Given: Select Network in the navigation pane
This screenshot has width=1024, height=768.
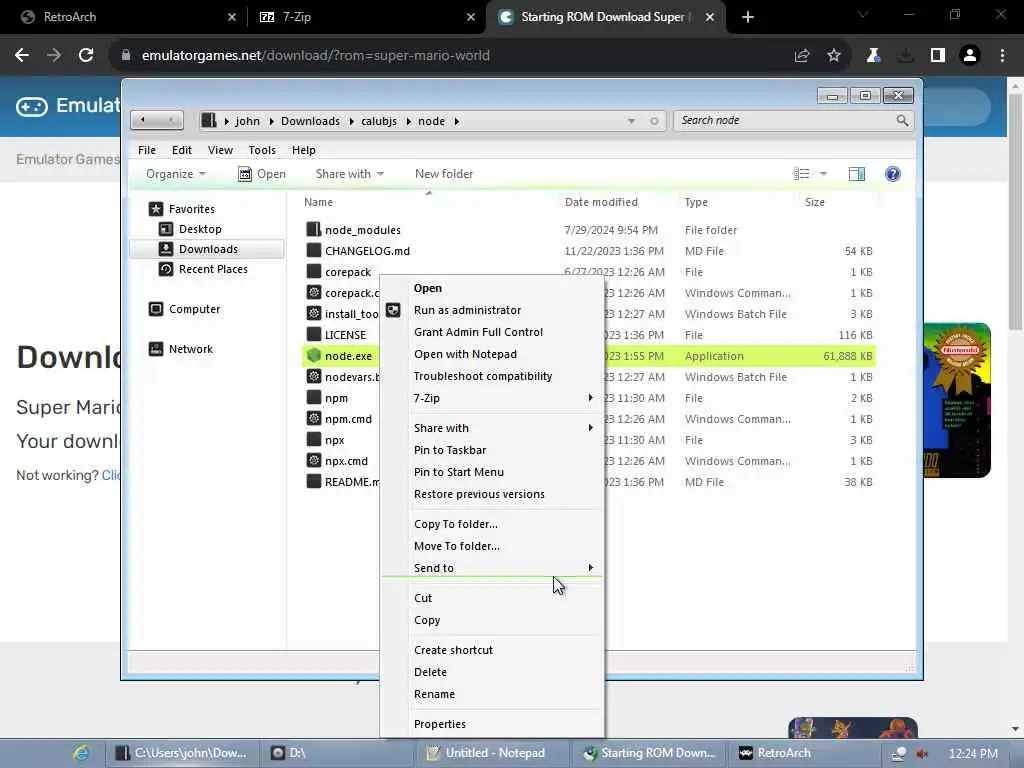Looking at the screenshot, I should pyautogui.click(x=190, y=349).
